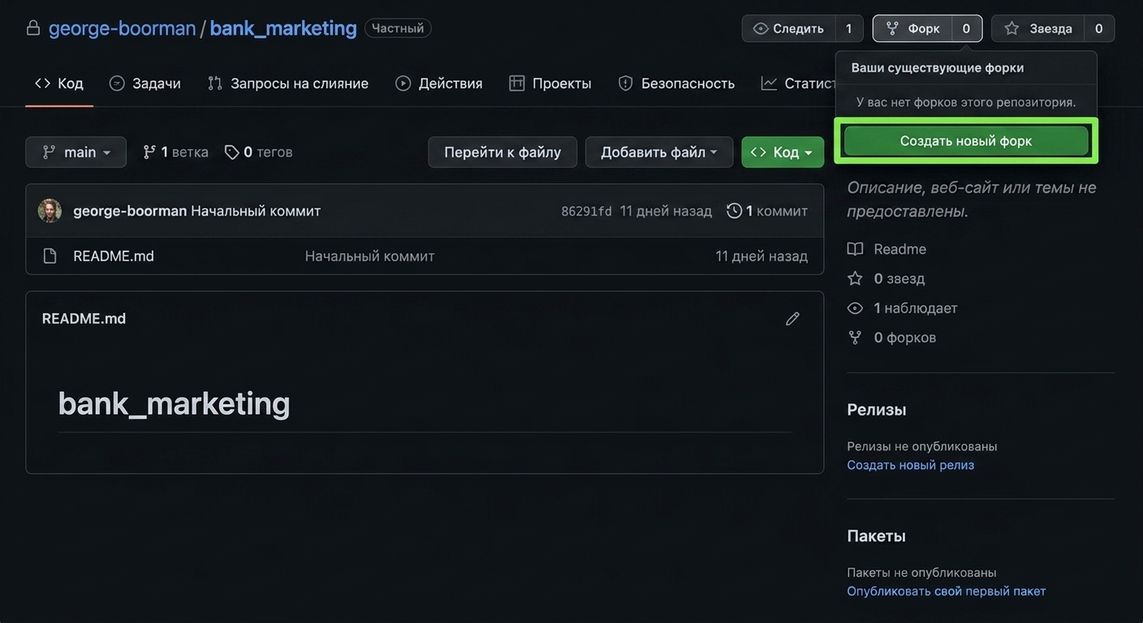Click the Следить watch button
The image size is (1143, 623).
(789, 28)
